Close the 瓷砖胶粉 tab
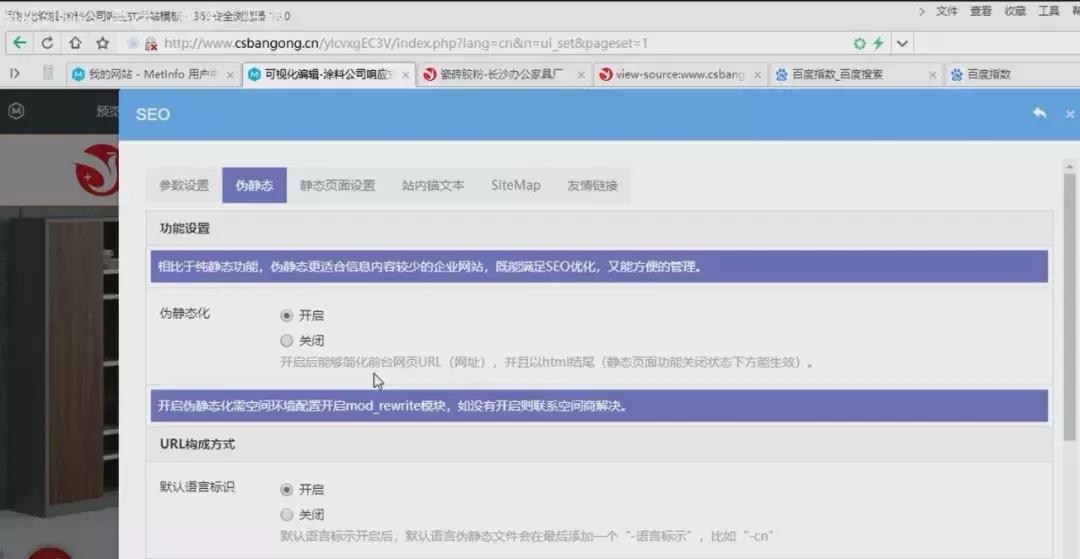 581,75
